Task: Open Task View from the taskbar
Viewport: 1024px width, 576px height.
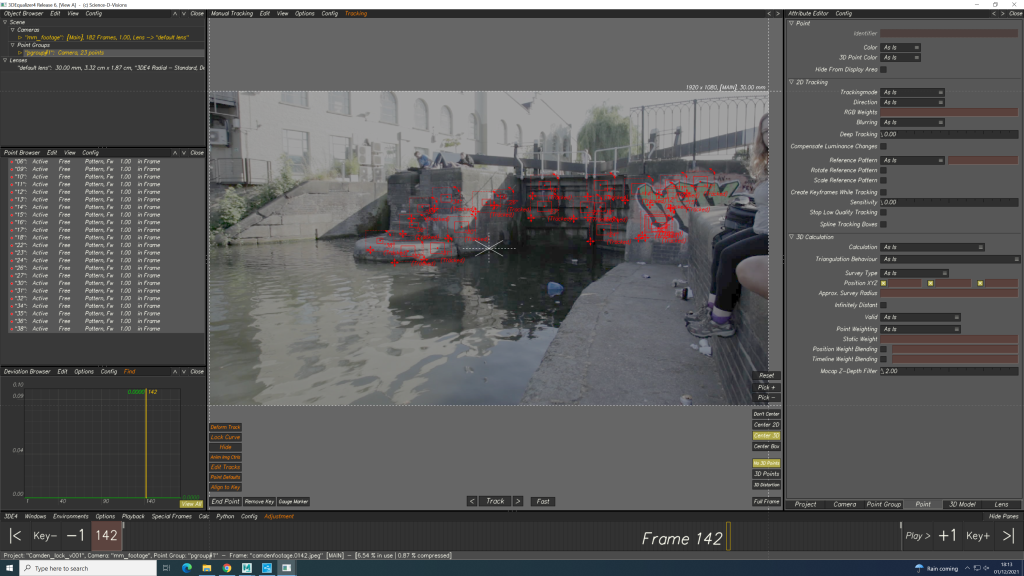Action: tap(166, 568)
